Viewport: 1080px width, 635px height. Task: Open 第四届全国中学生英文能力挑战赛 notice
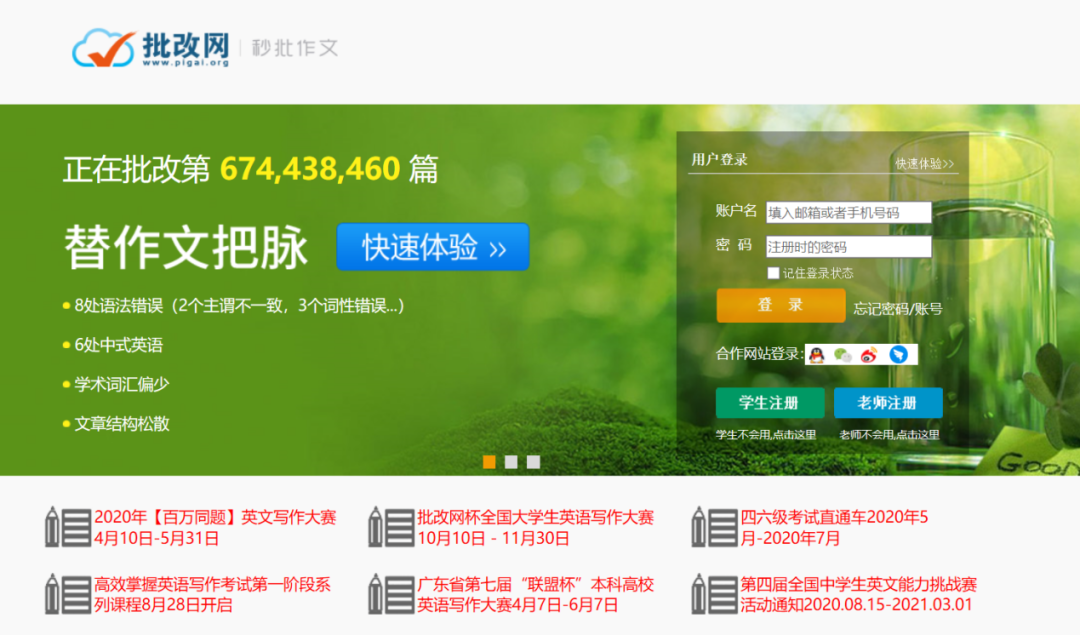859,594
